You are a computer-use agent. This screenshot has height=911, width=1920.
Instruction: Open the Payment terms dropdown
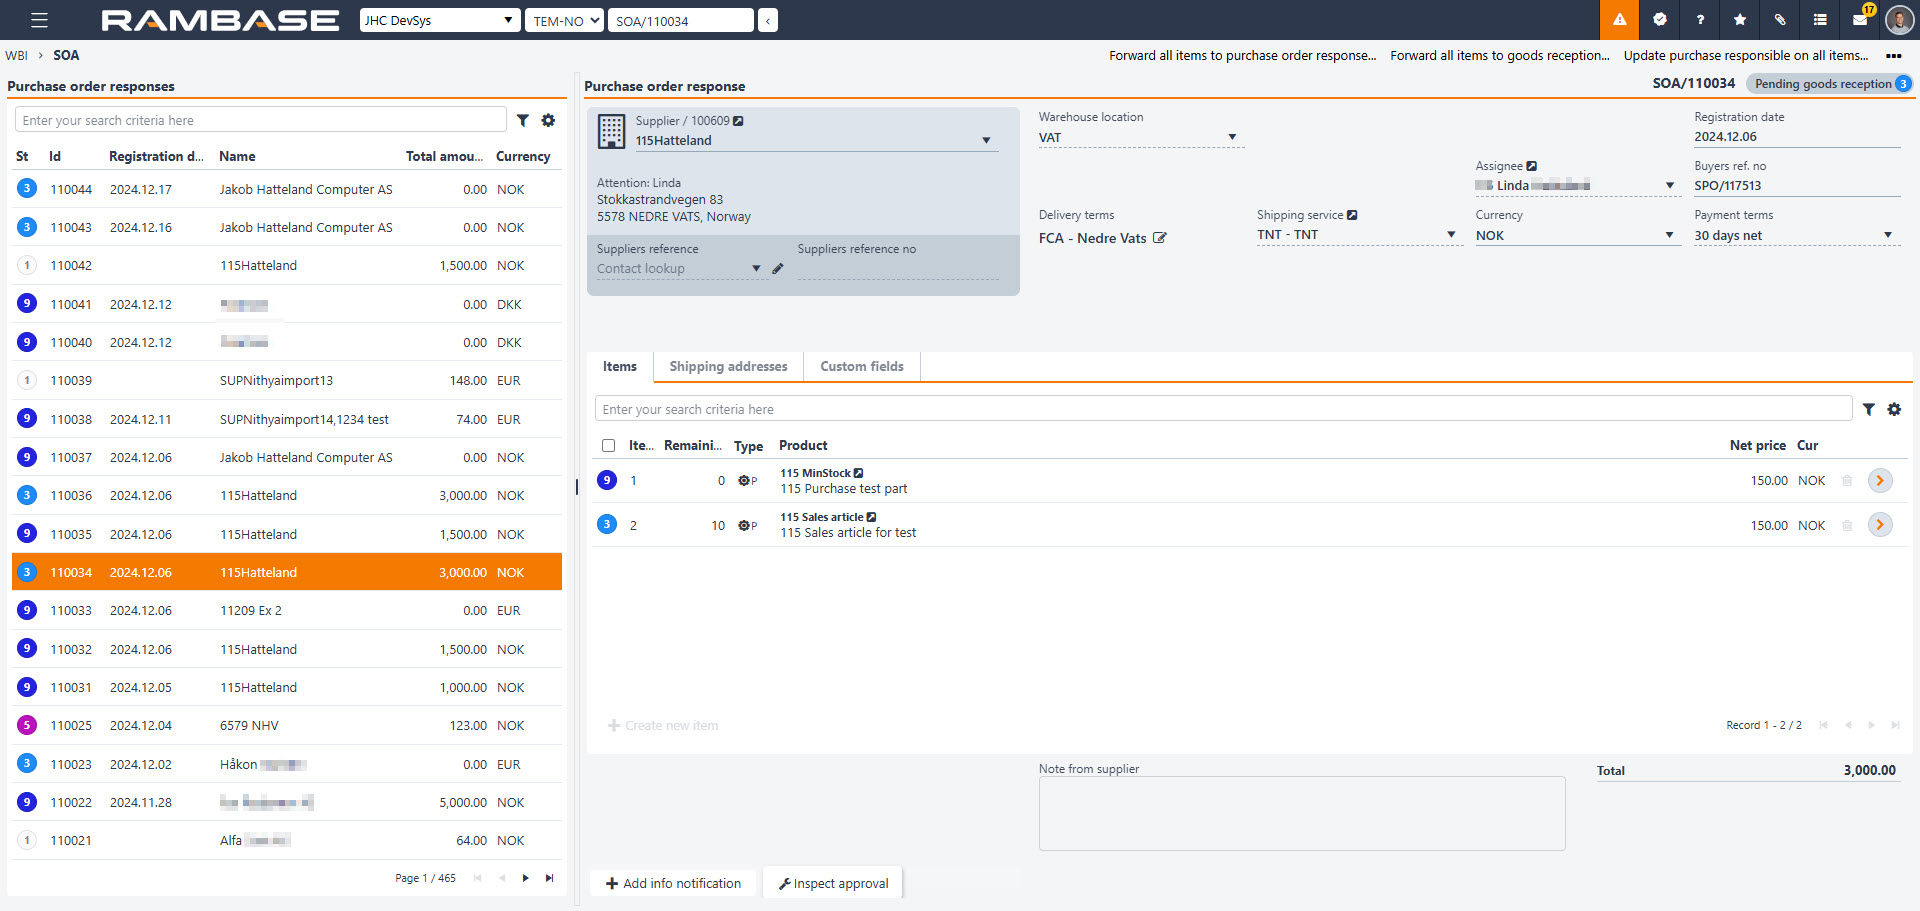(1887, 236)
